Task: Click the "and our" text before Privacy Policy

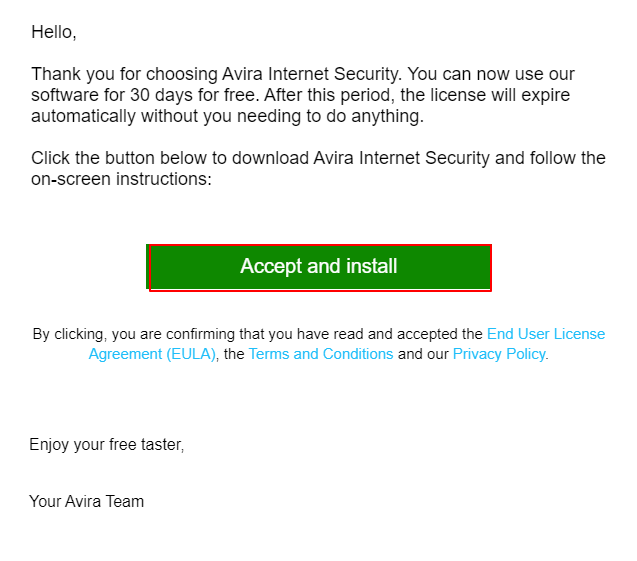Action: (x=423, y=354)
